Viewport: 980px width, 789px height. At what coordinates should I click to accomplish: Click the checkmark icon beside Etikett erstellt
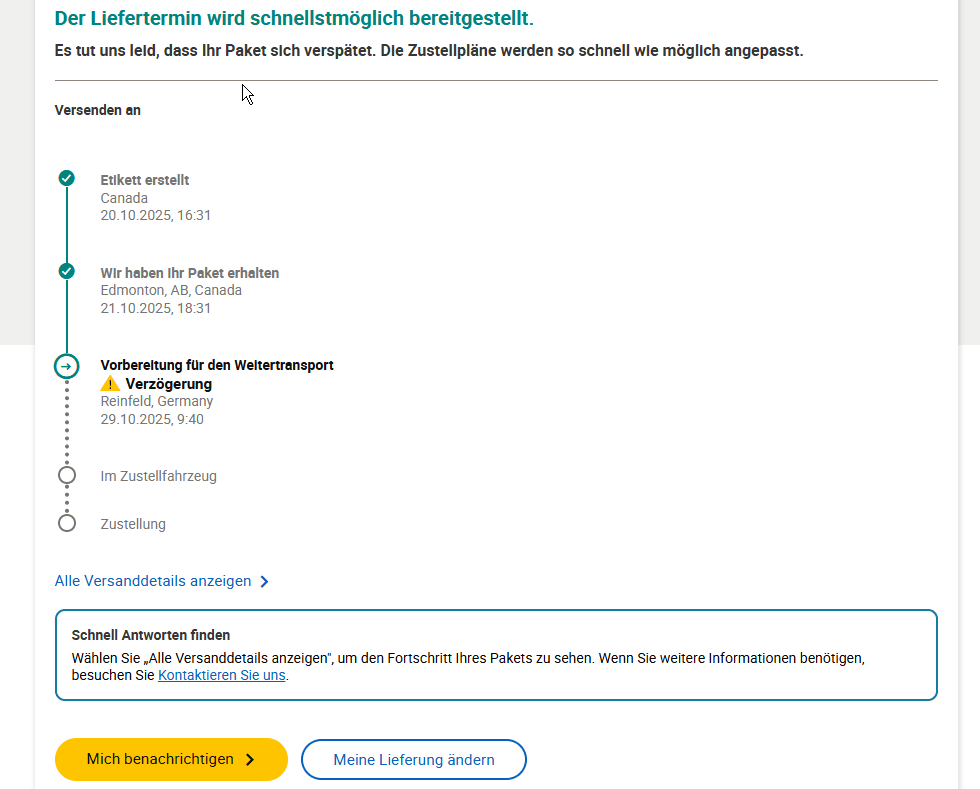pos(66,179)
